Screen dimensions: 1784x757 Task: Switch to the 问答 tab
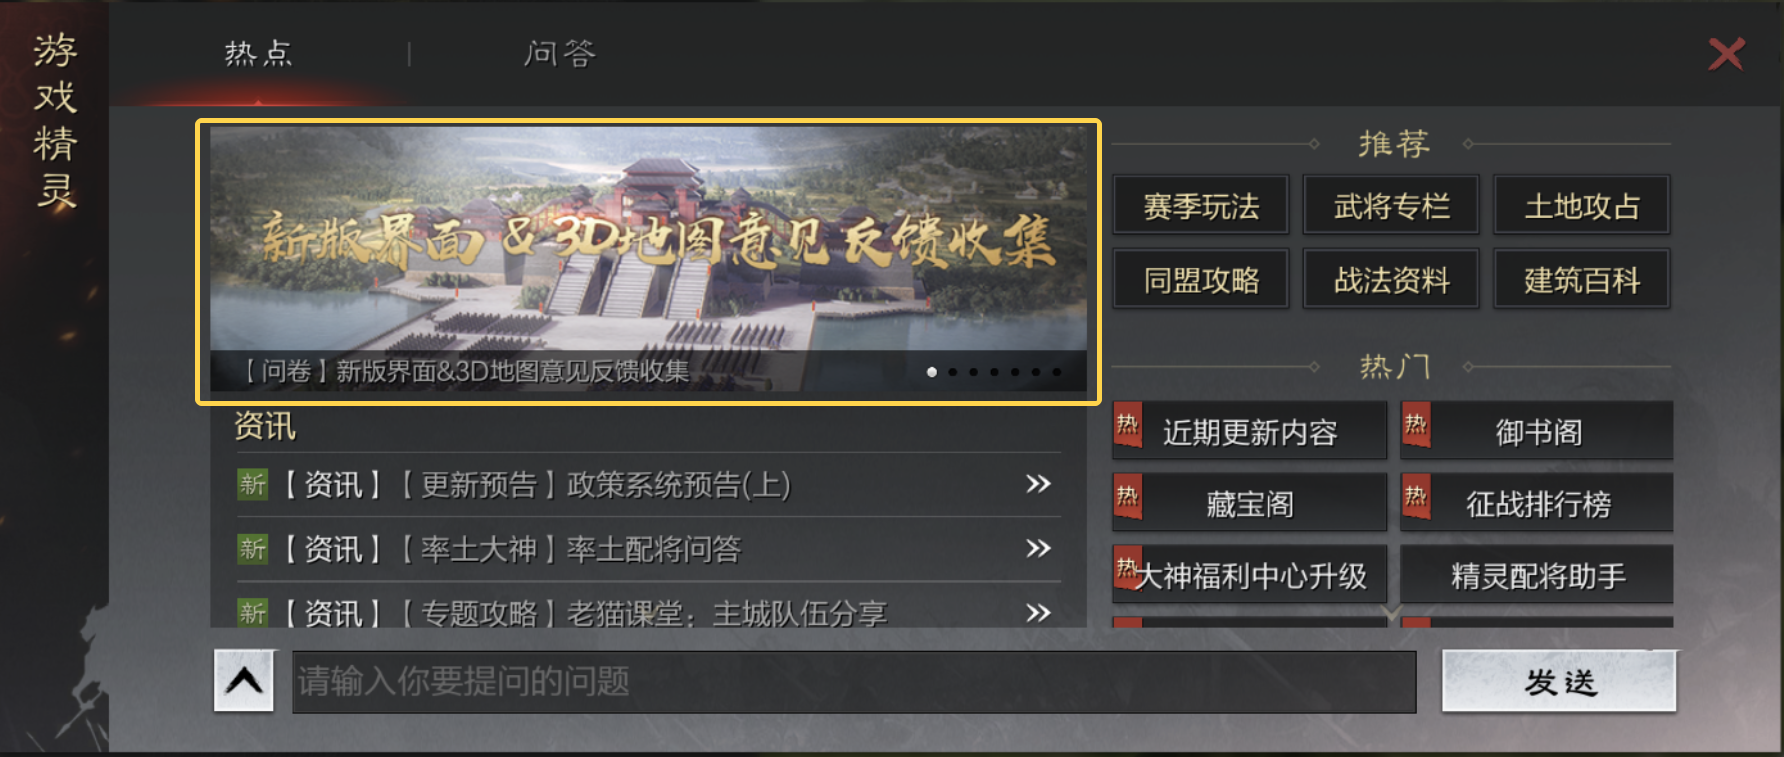tap(560, 53)
